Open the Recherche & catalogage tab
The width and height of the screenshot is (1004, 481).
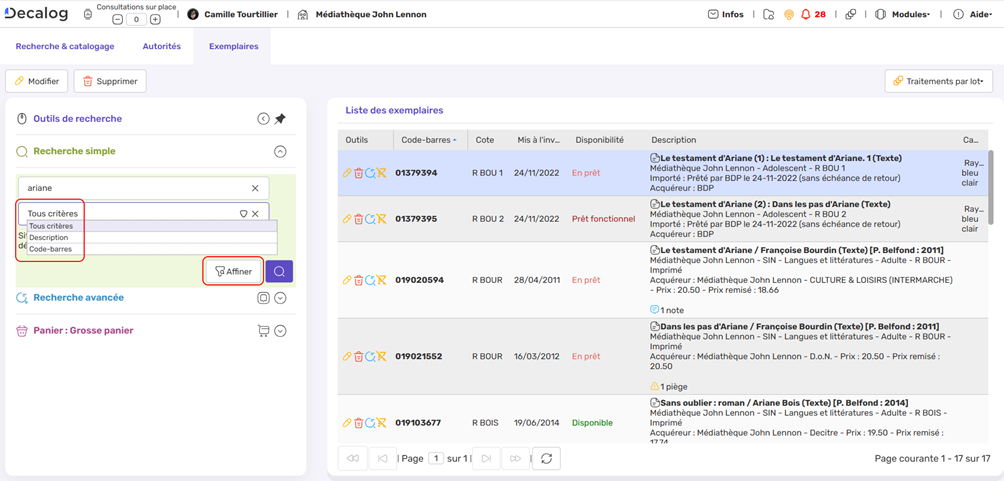tap(65, 46)
